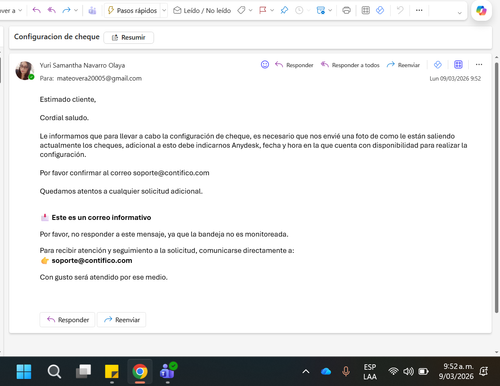The height and width of the screenshot is (386, 500).
Task: React with the smiley emoji icon
Action: 265,65
